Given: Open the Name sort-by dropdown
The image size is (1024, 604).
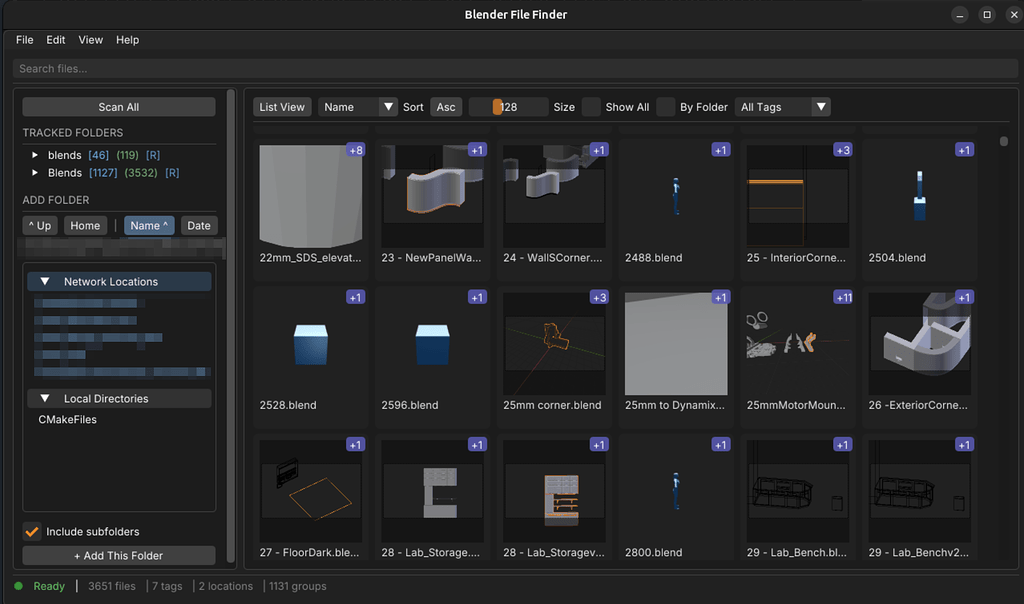Looking at the screenshot, I should click(x=358, y=107).
